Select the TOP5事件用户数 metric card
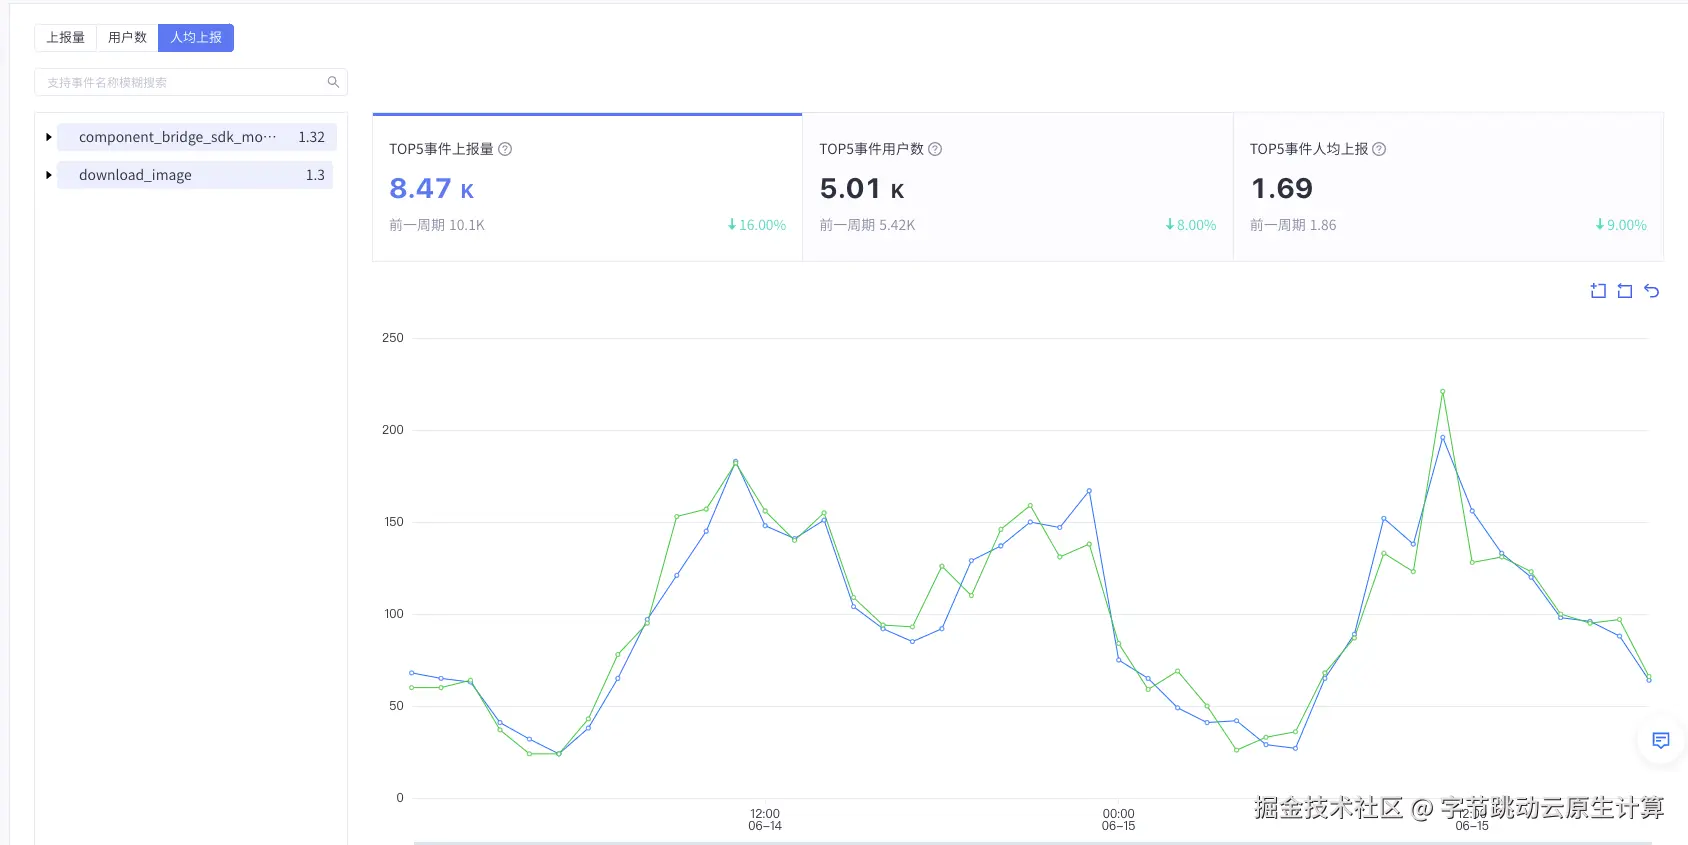The width and height of the screenshot is (1688, 845). coord(1017,188)
